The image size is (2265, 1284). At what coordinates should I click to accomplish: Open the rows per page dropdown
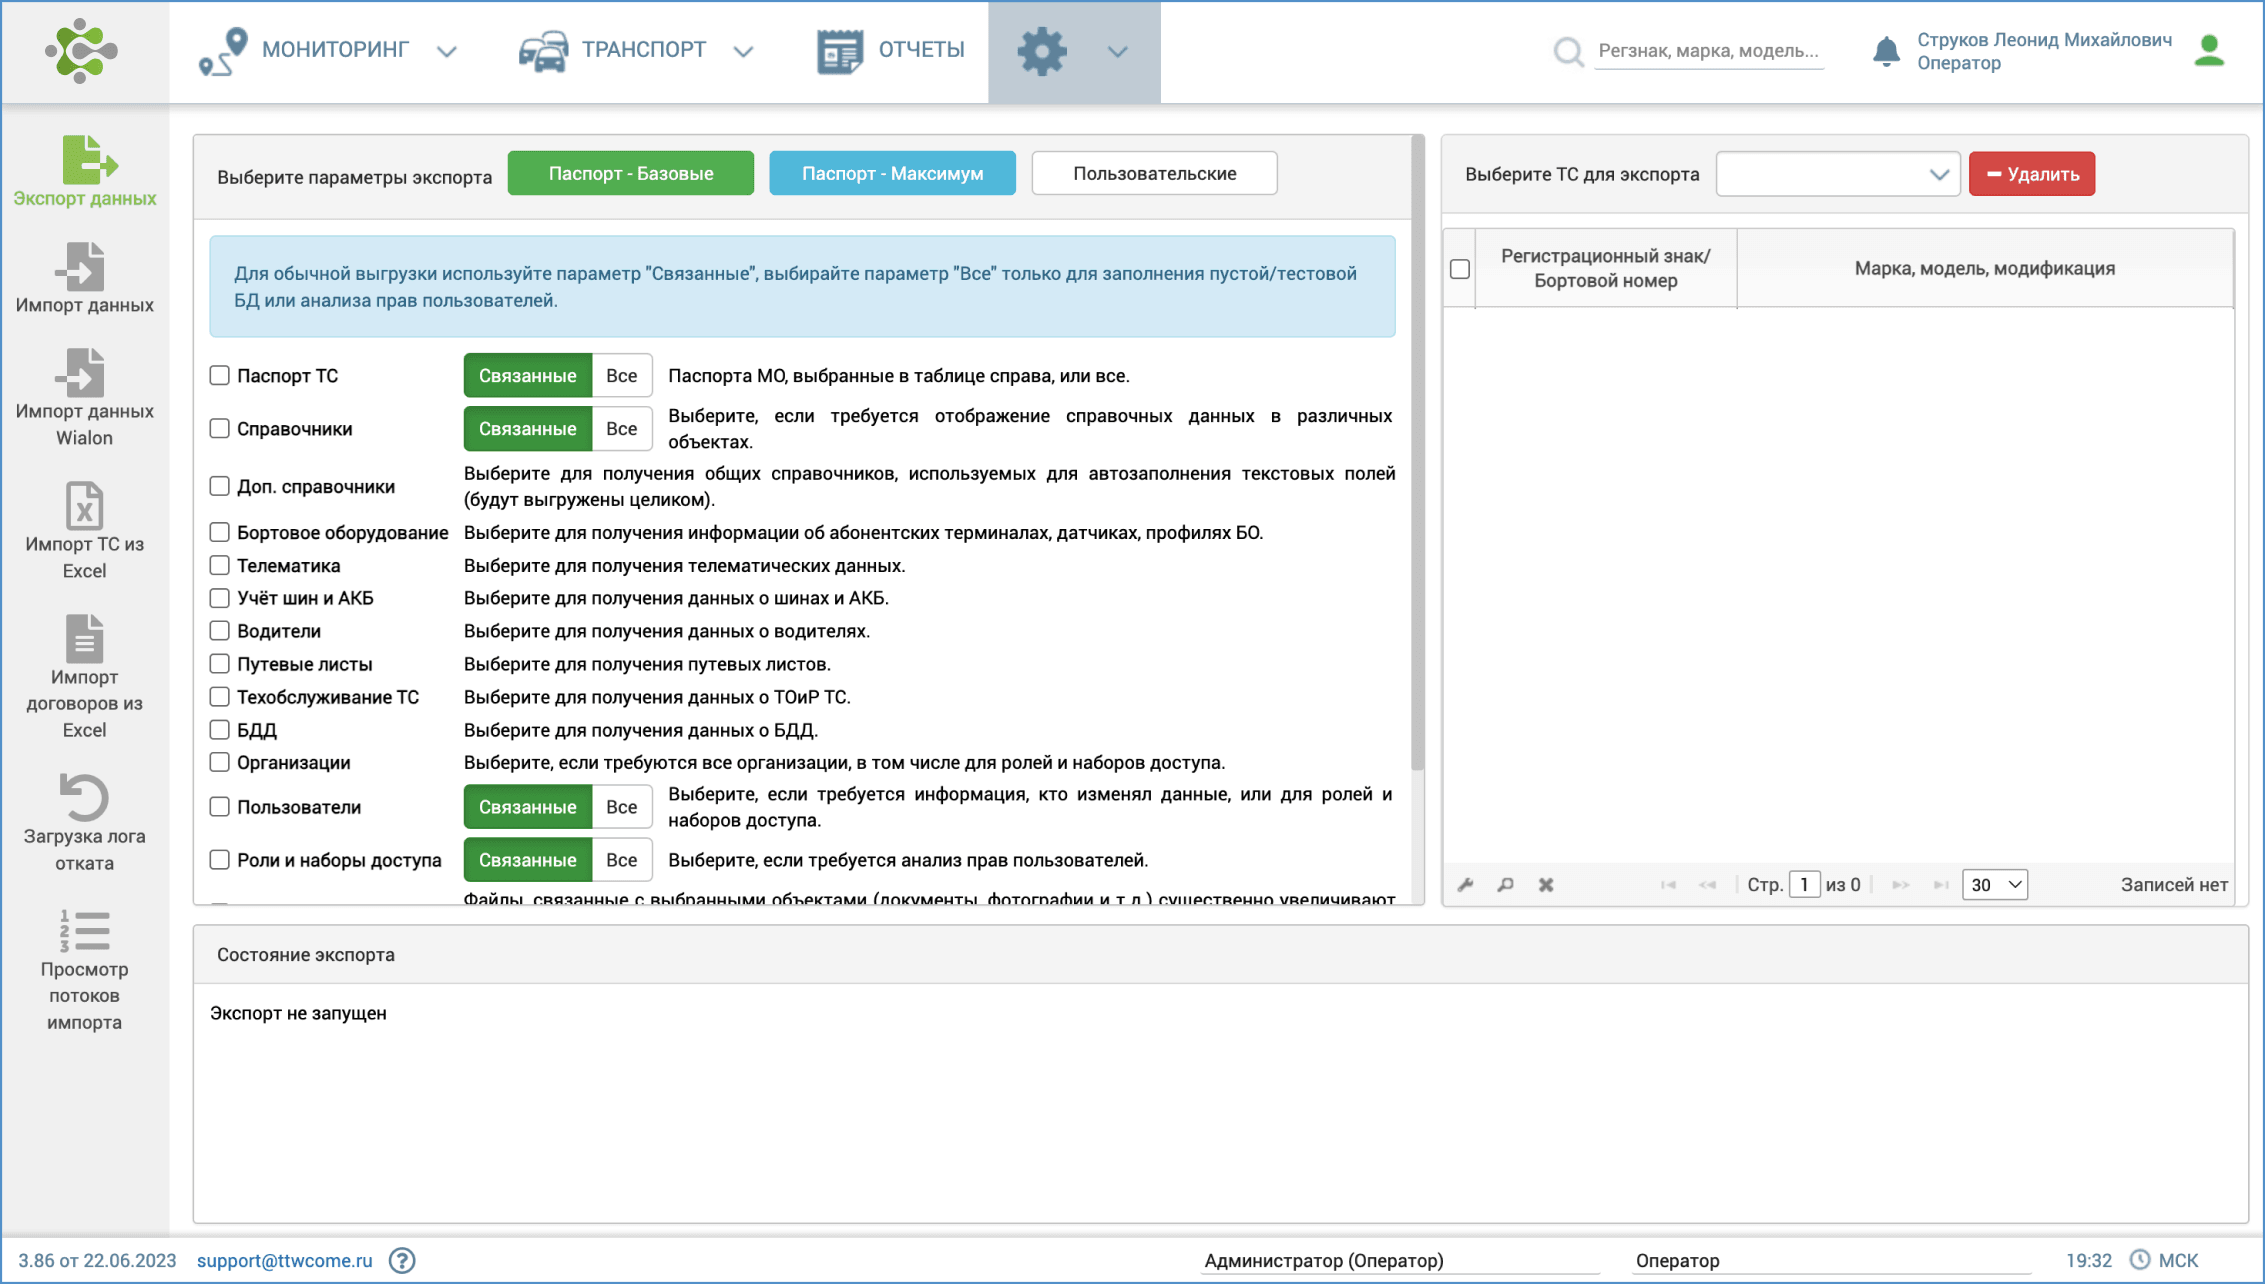[1994, 885]
